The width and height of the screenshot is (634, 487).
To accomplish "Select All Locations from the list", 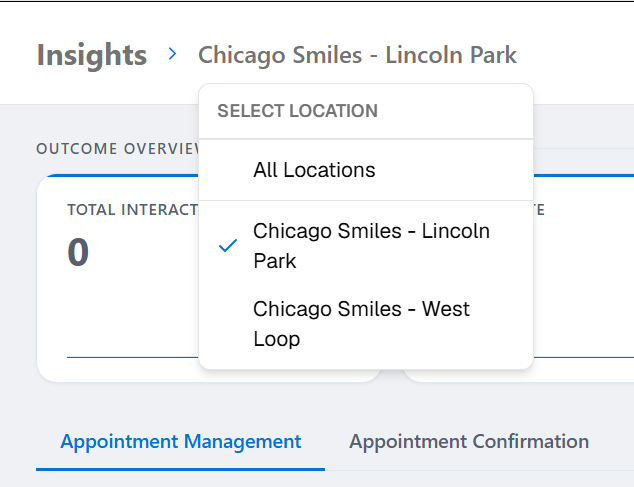I will coord(314,170).
